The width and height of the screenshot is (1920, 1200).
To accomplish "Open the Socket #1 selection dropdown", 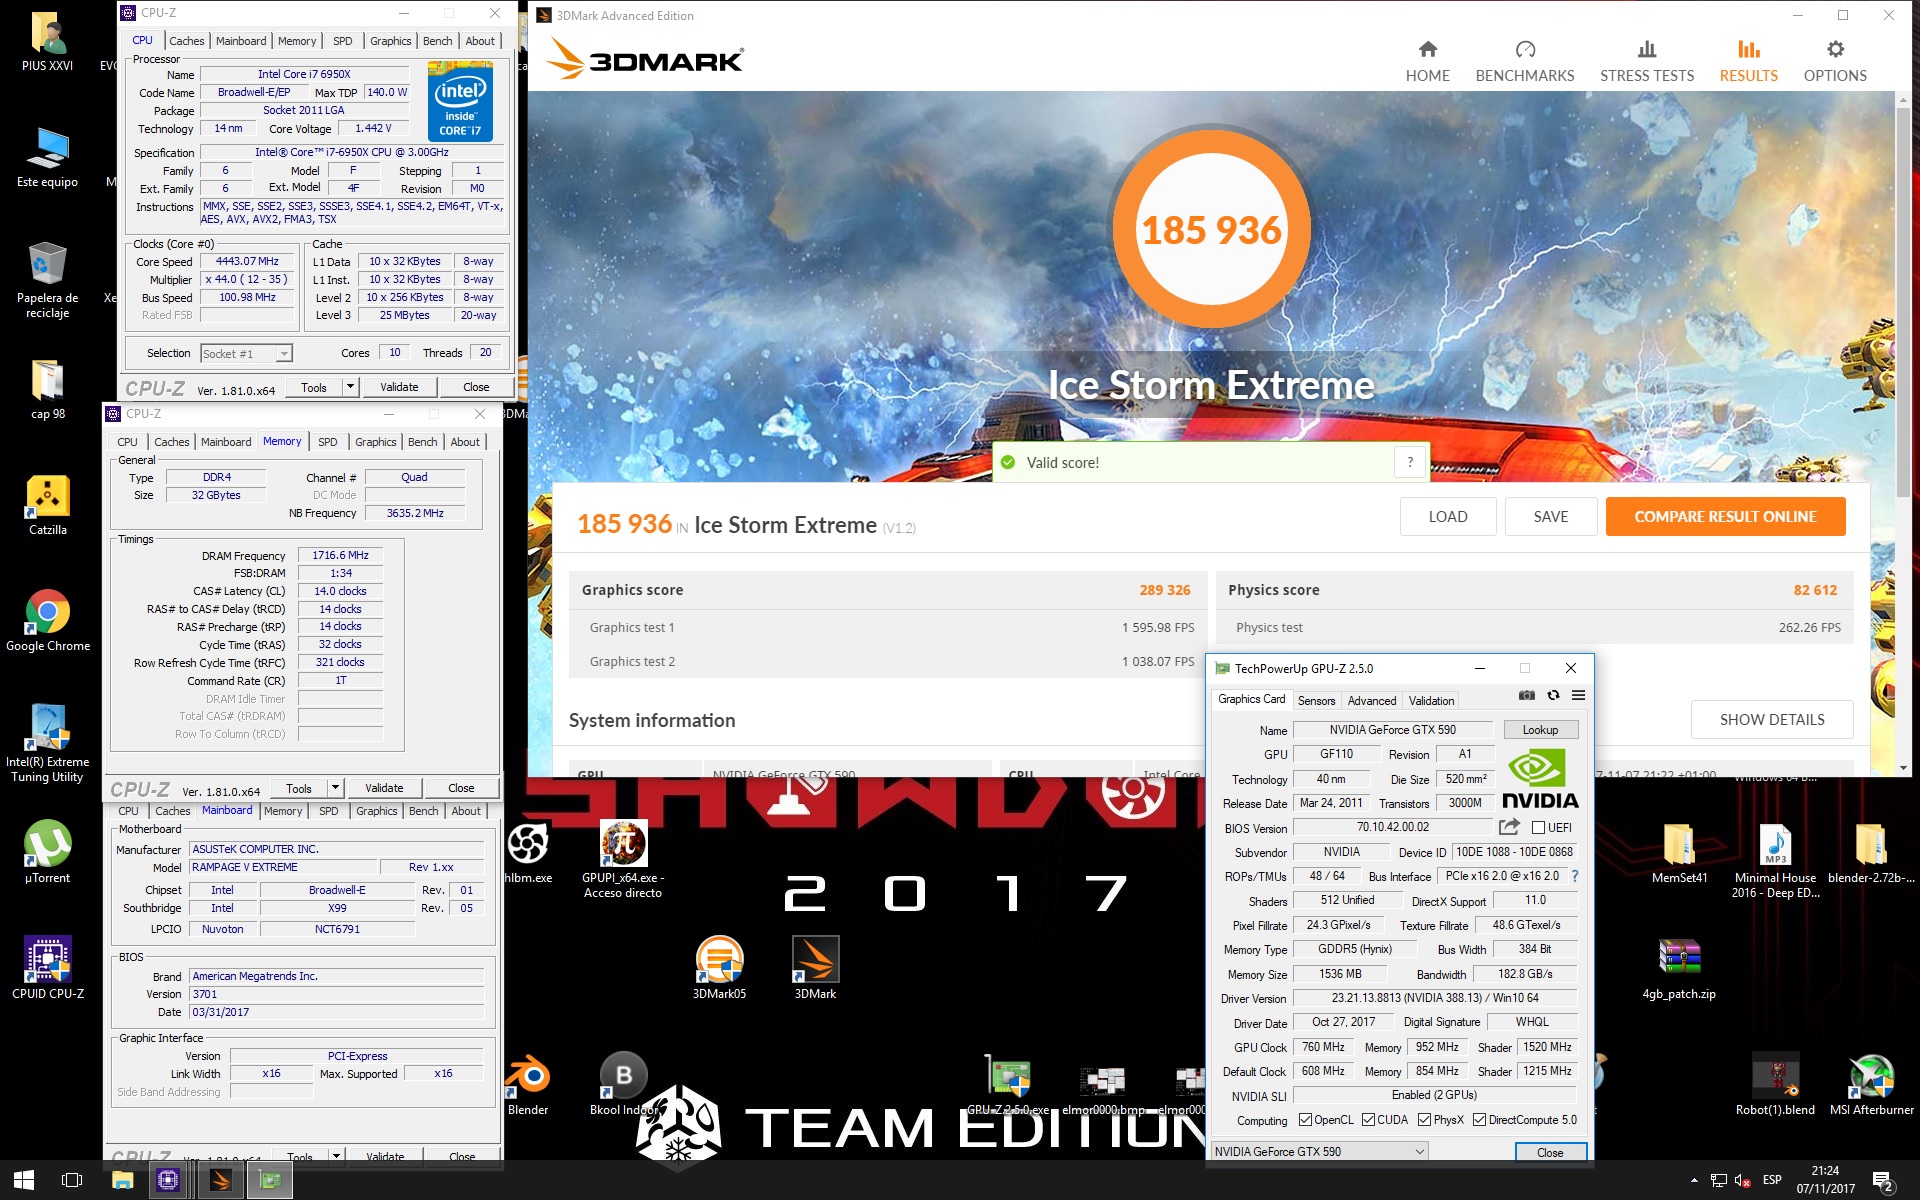I will pos(246,353).
